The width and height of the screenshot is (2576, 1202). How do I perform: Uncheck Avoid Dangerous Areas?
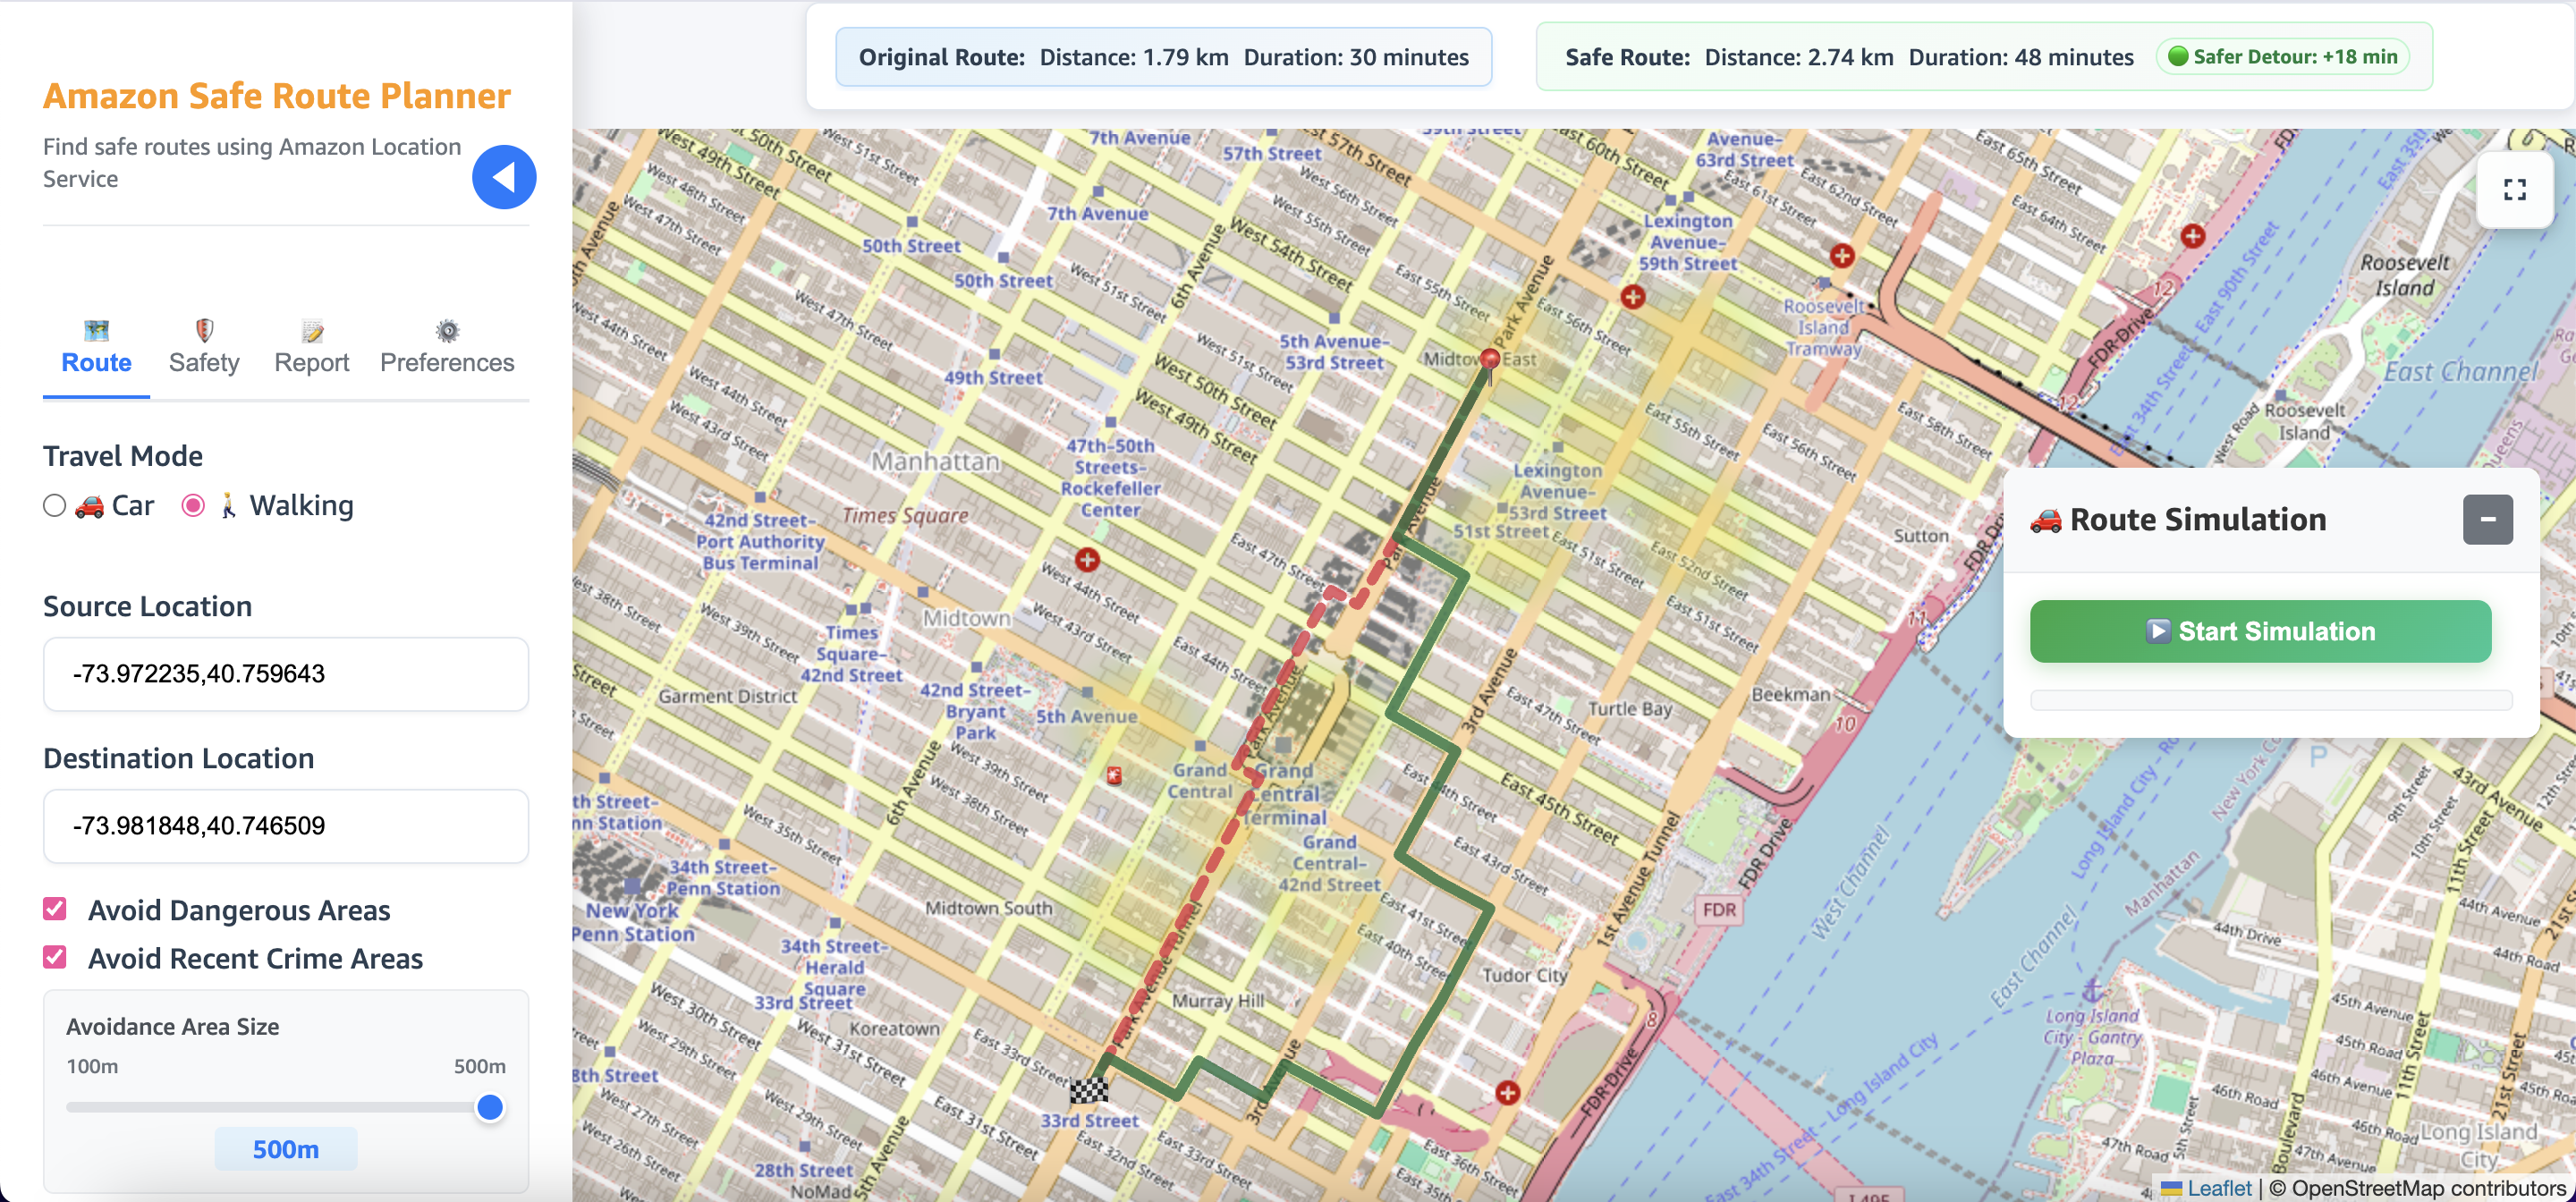tap(54, 909)
